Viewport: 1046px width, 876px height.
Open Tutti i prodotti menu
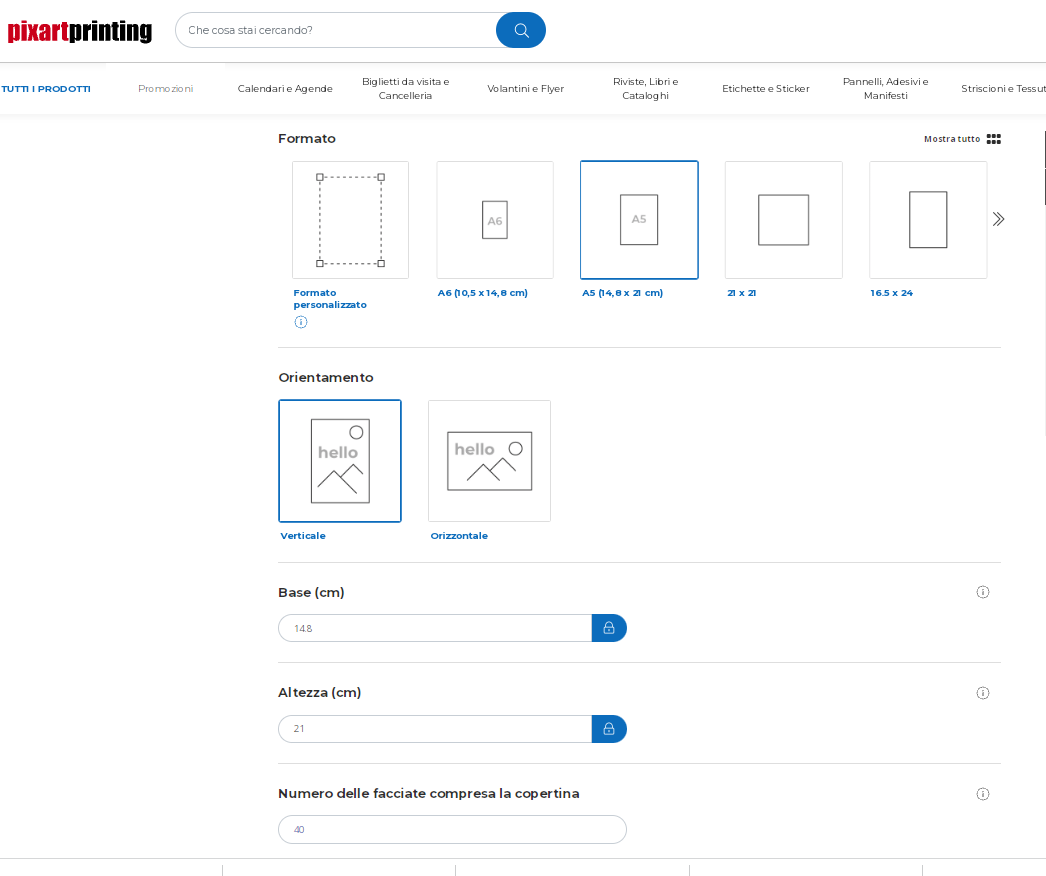[46, 89]
